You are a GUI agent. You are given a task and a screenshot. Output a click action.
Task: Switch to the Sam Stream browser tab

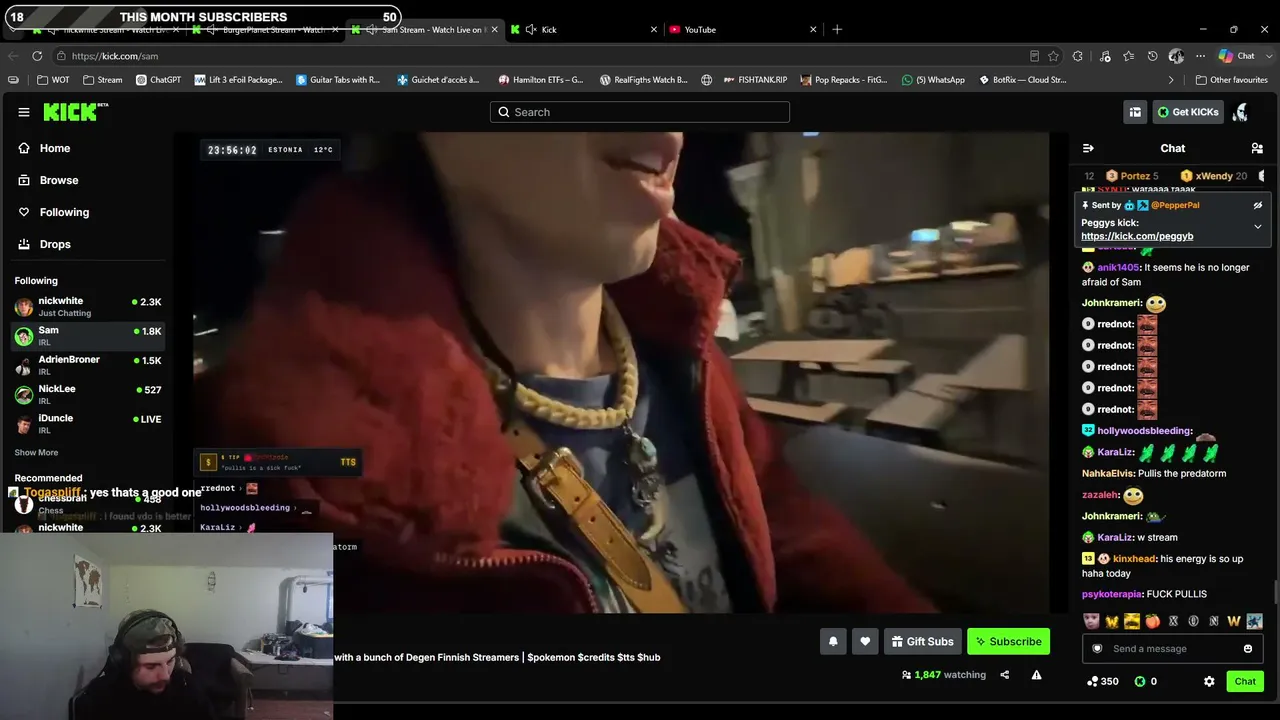425,30
